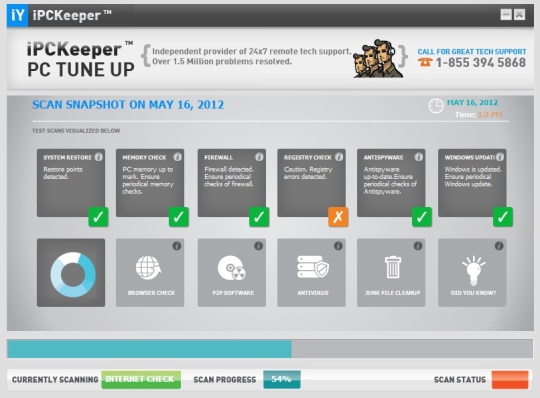The height and width of the screenshot is (398, 540).
Task: Click the Time: 1:2 PM text
Action: tap(479, 115)
